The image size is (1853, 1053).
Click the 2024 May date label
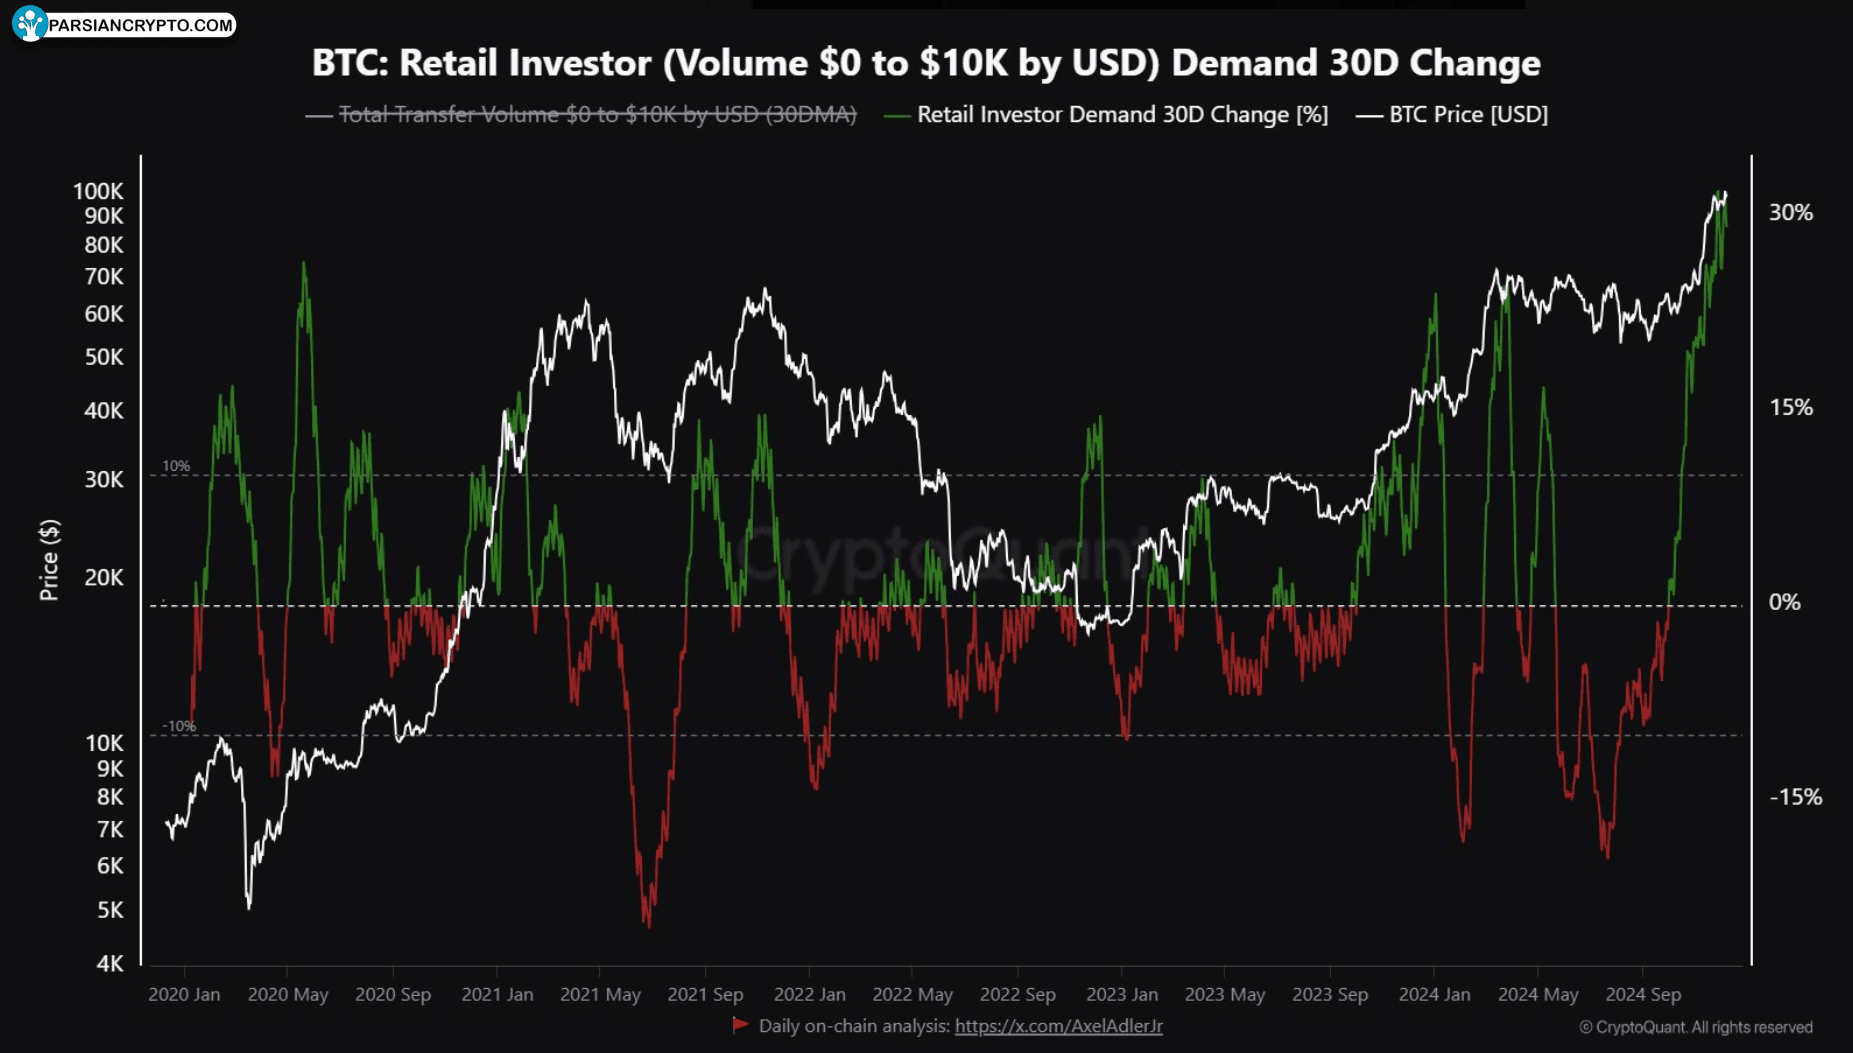tap(1538, 995)
